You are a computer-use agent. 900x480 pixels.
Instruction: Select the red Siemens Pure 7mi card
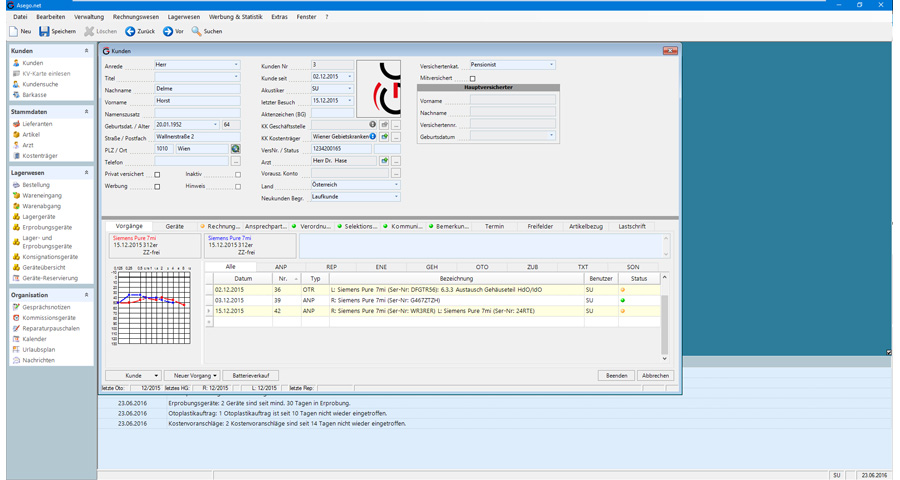pos(155,246)
